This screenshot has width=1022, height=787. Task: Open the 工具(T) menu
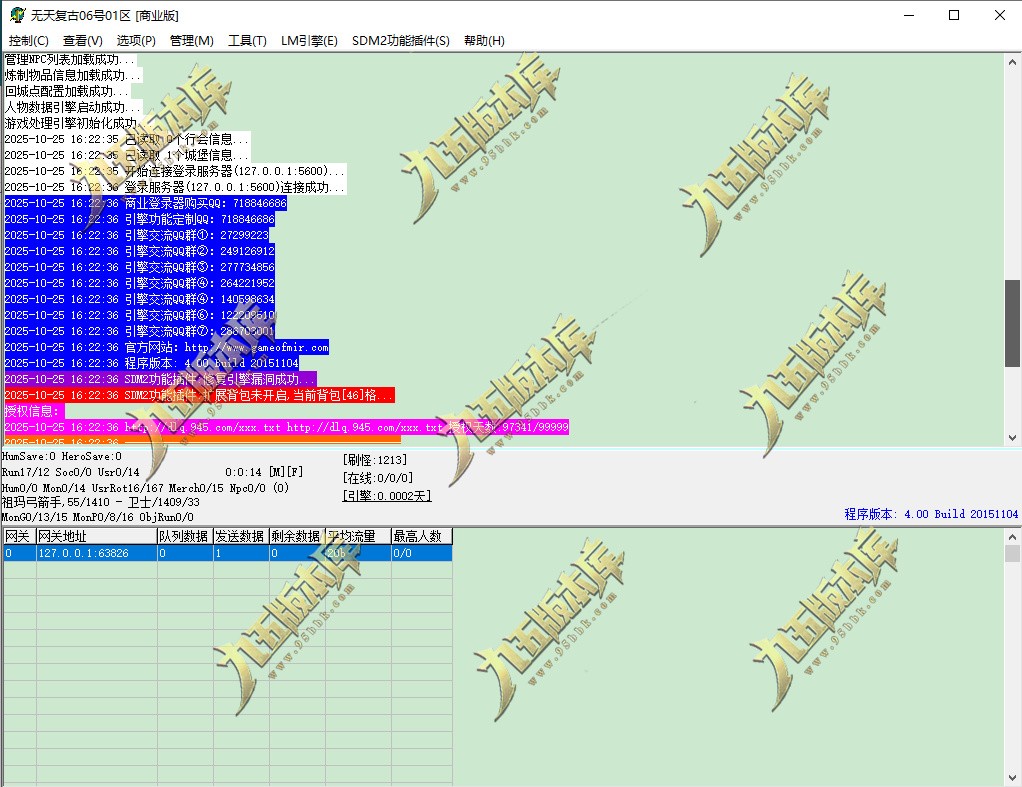click(248, 40)
